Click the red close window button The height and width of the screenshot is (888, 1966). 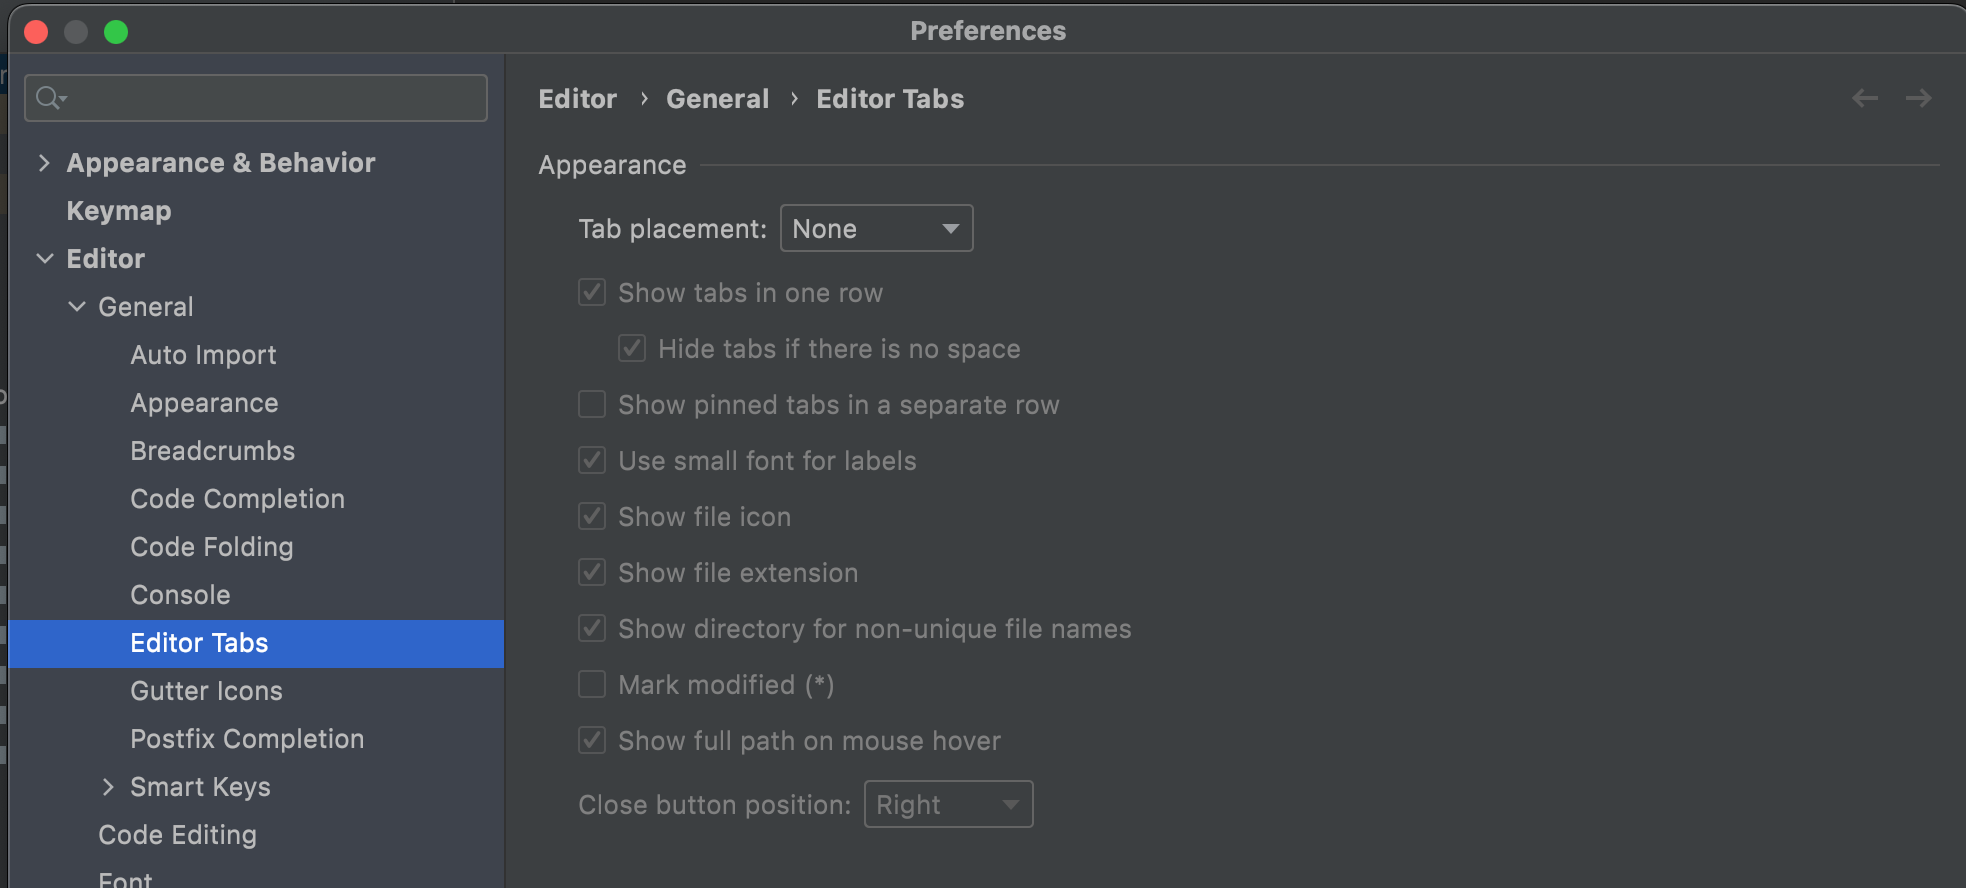click(36, 32)
